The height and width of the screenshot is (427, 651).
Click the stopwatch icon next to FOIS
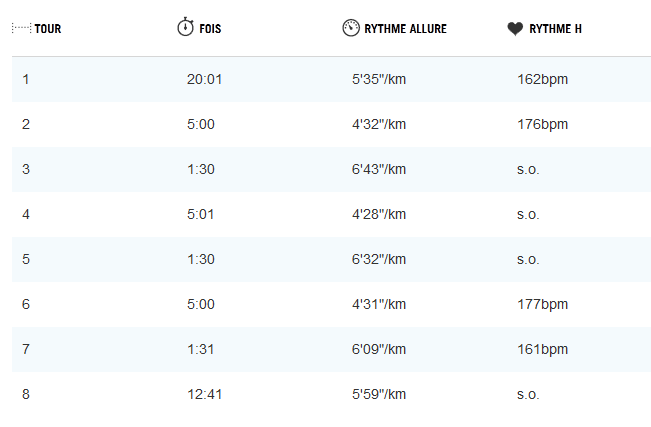[185, 27]
